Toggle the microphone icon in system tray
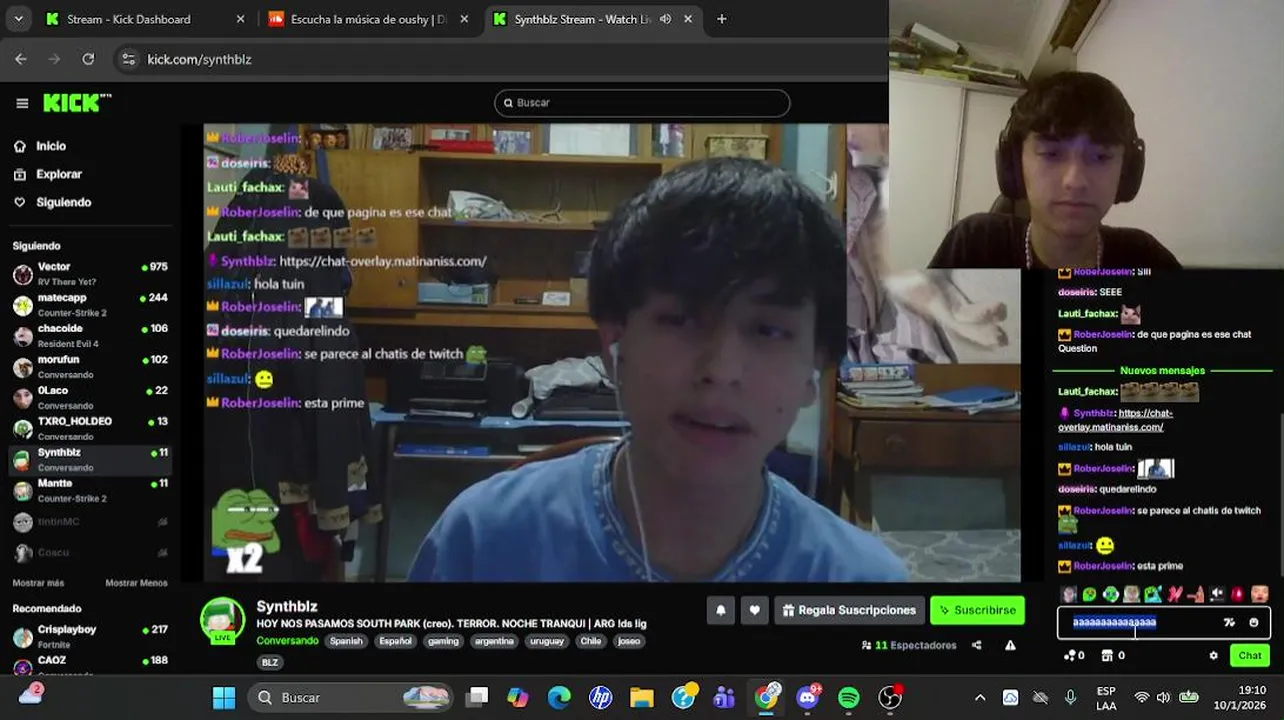This screenshot has height=720, width=1284. tap(1070, 697)
